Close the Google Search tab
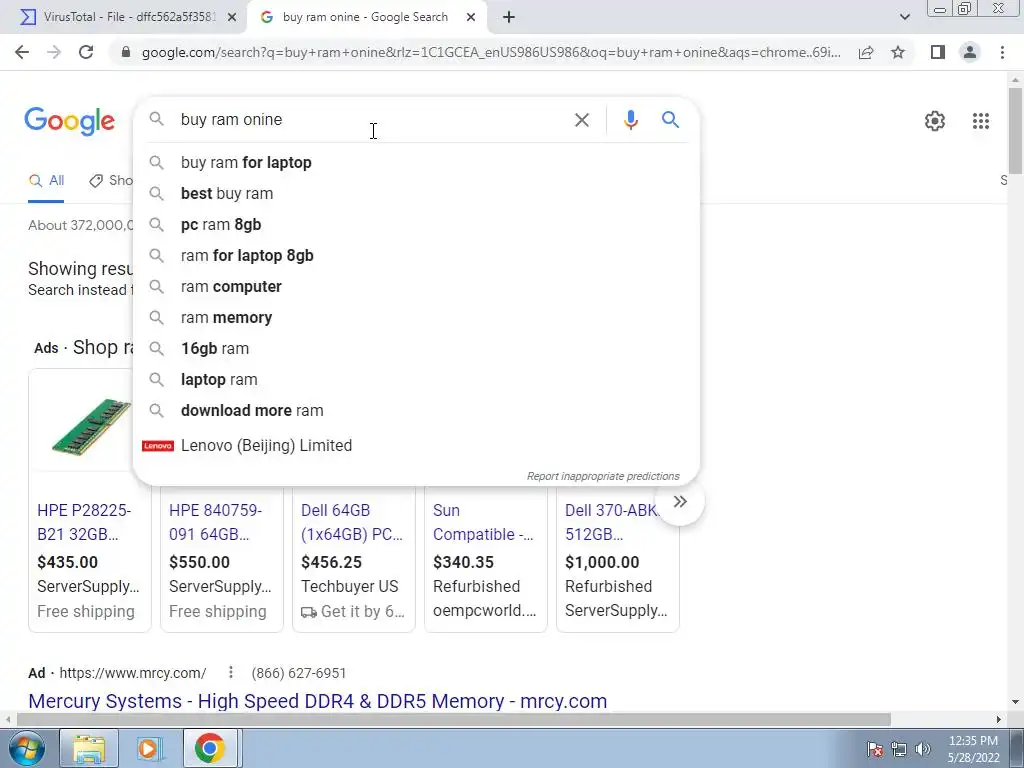This screenshot has height=768, width=1024. coord(471,17)
